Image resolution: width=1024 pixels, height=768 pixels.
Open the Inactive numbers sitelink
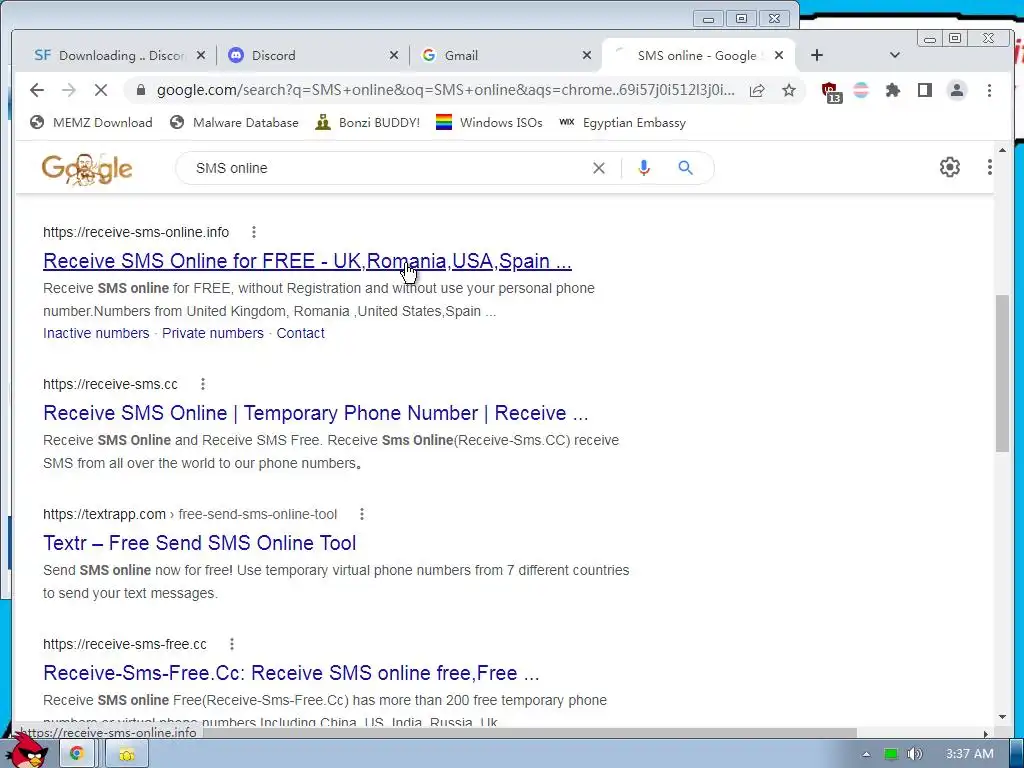click(x=96, y=333)
